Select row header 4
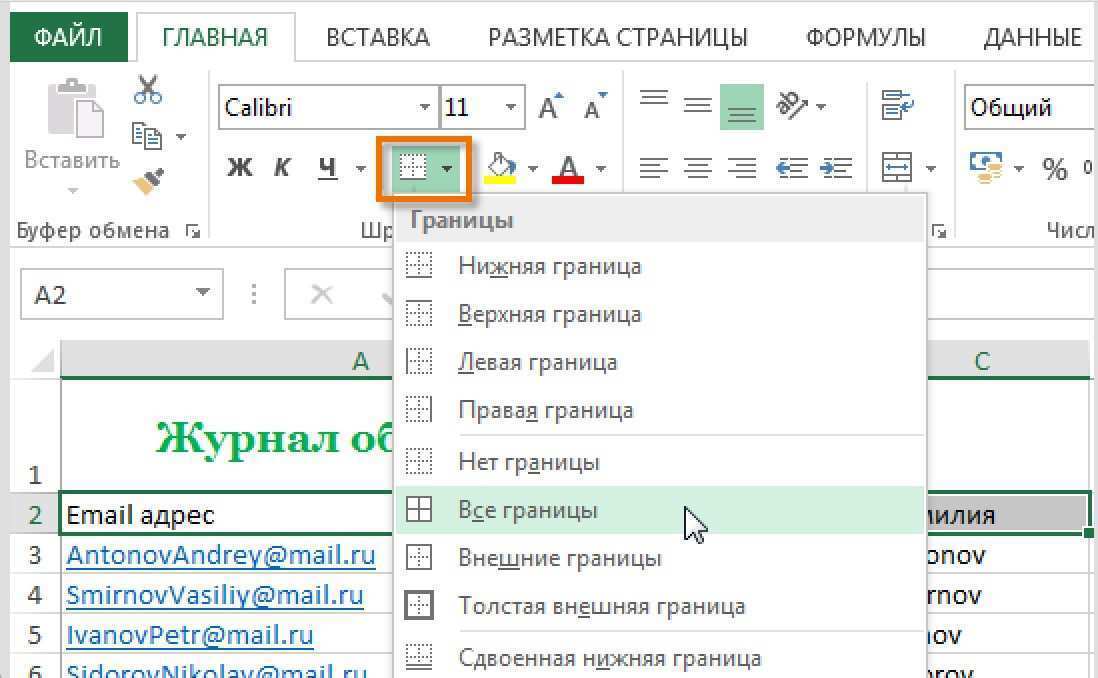 pos(34,595)
